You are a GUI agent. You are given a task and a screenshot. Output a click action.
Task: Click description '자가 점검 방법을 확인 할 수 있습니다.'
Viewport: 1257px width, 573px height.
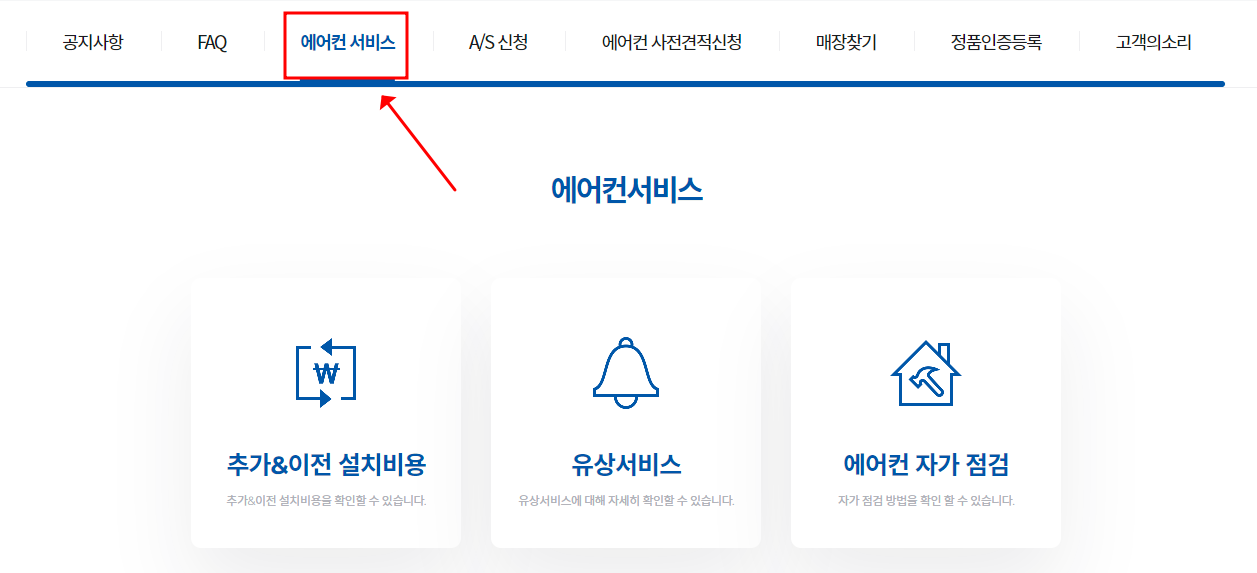click(926, 500)
